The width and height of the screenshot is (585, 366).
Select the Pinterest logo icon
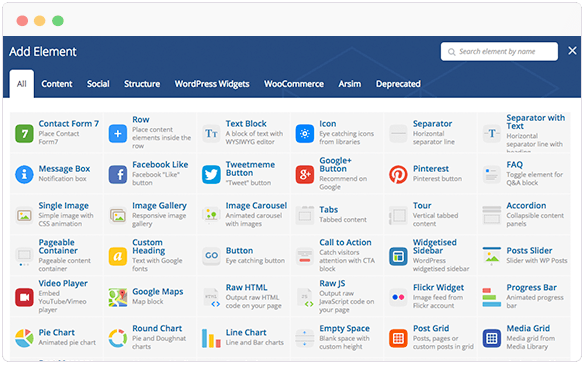398,174
